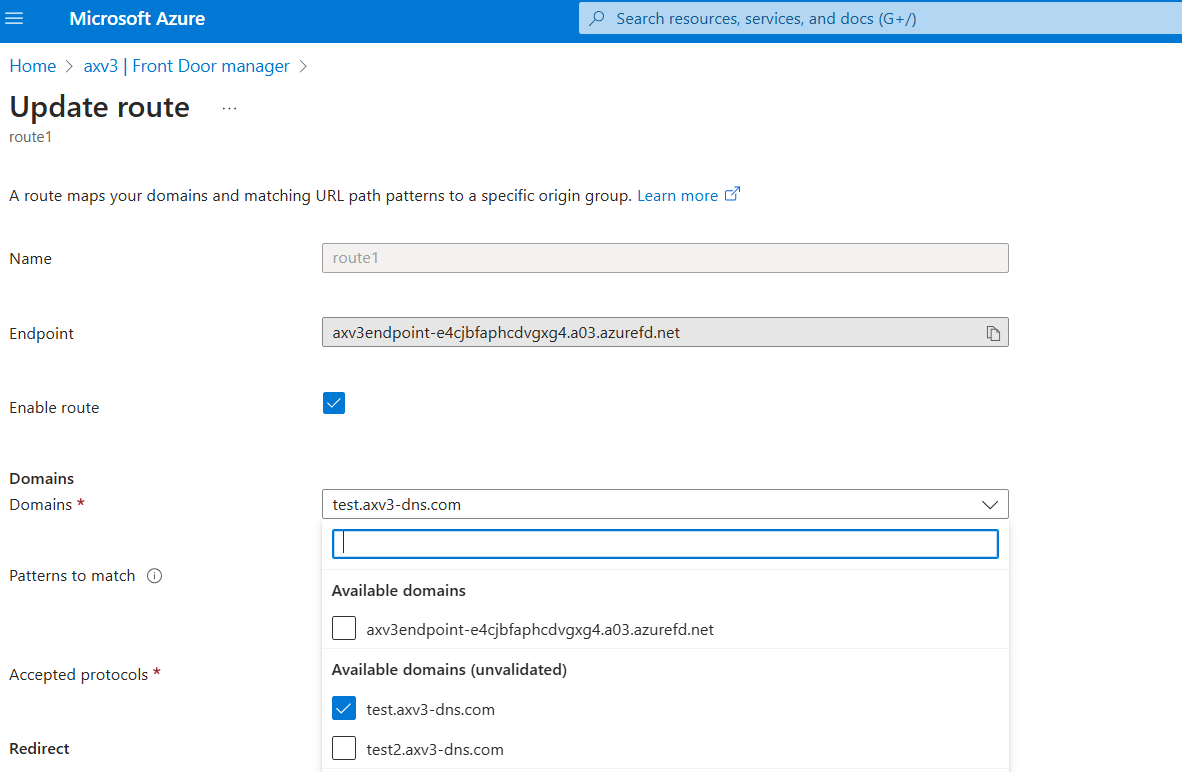This screenshot has width=1182, height=772.
Task: Open the ellipsis more options menu
Action: tap(229, 109)
